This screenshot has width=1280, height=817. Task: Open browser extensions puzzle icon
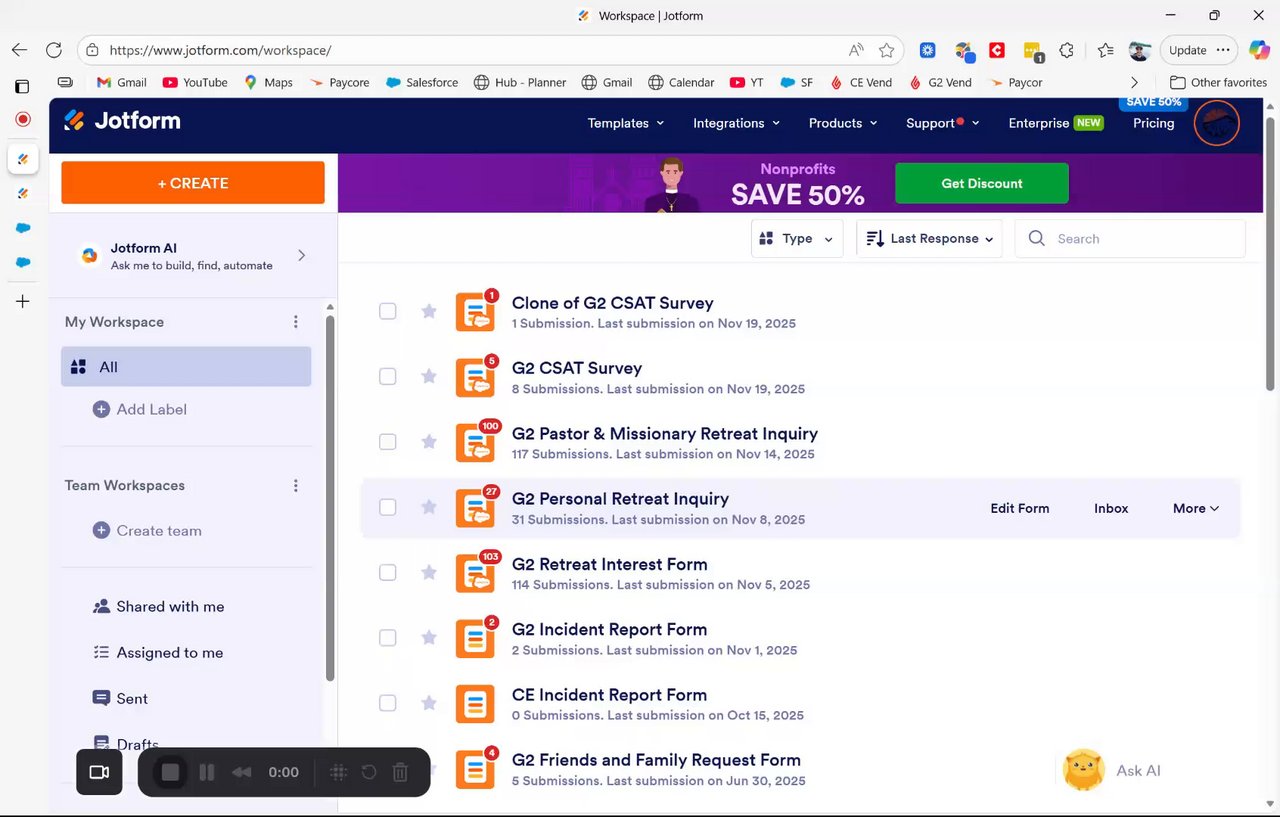point(1066,50)
